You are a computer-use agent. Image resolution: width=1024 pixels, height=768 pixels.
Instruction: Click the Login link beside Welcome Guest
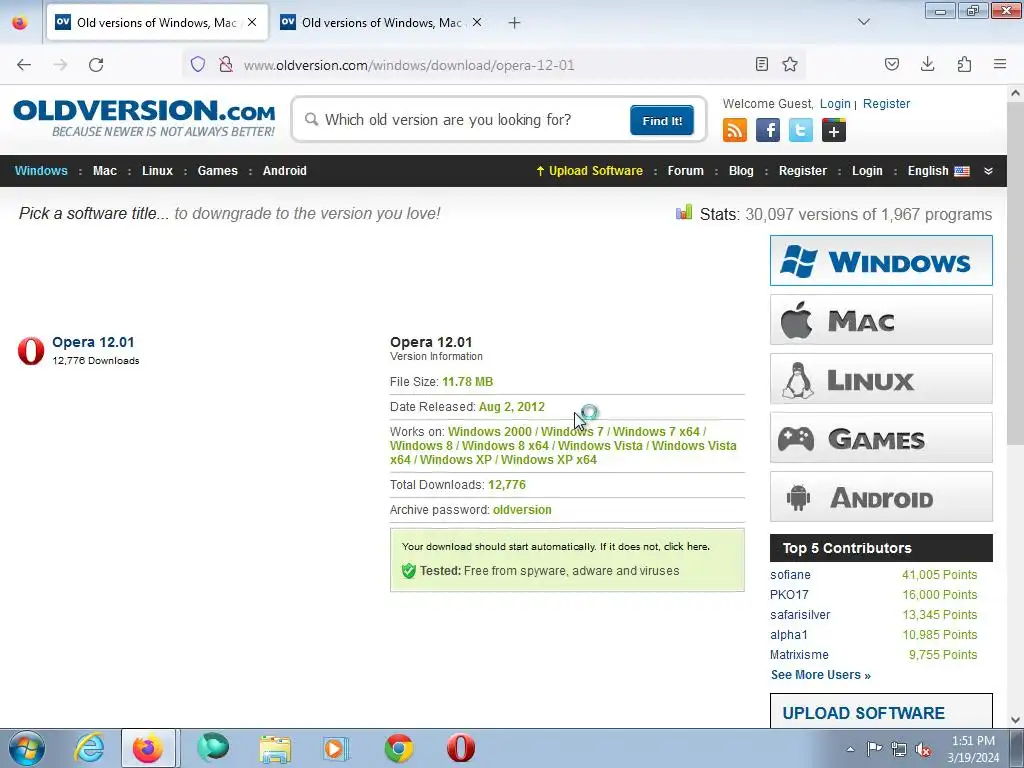click(x=835, y=103)
